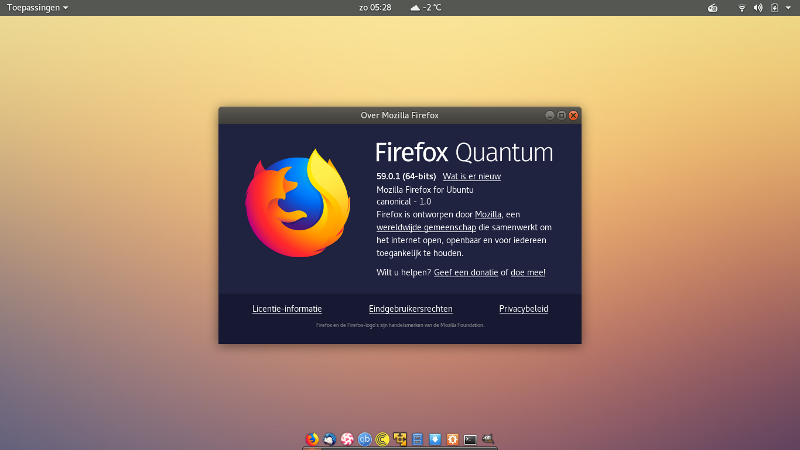Image resolution: width=800 pixels, height=450 pixels.
Task: Click the 'Over Mozilla Firefox' title bar
Action: pyautogui.click(x=399, y=115)
